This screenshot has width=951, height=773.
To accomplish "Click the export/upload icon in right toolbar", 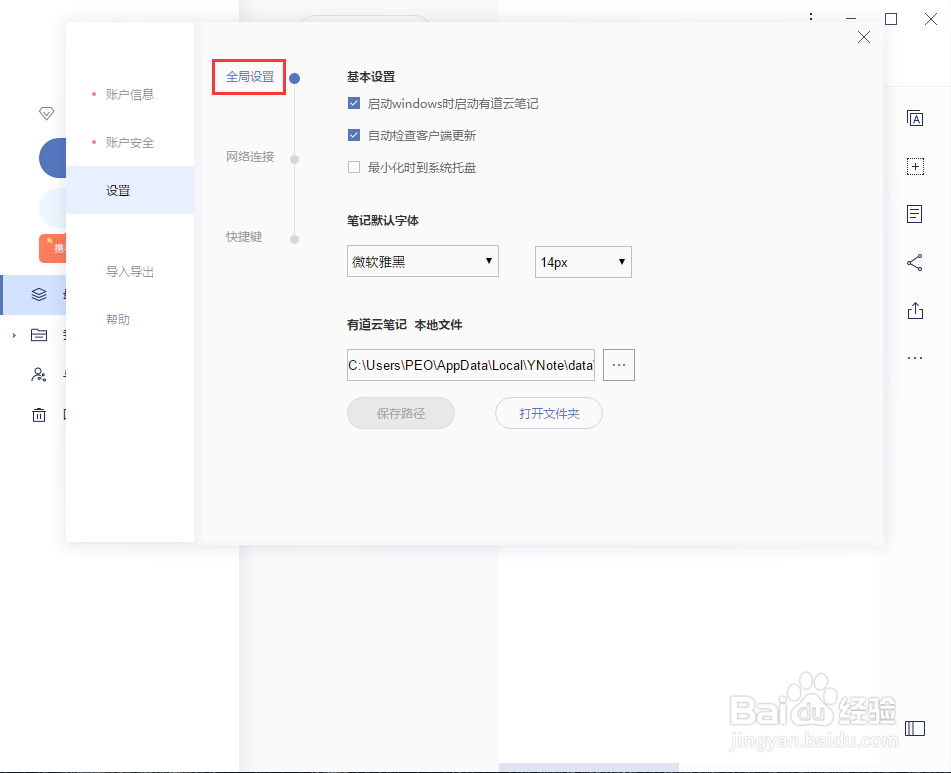I will (x=915, y=310).
